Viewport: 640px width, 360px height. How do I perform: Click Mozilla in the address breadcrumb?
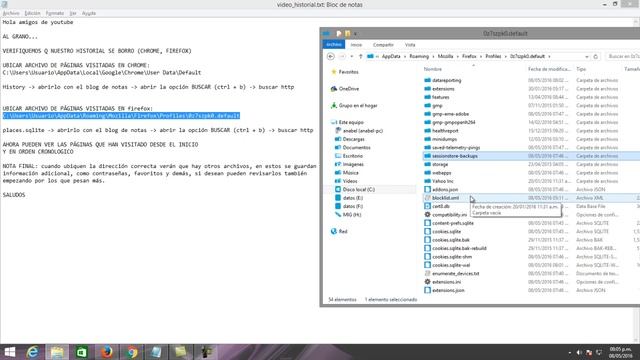click(x=445, y=56)
